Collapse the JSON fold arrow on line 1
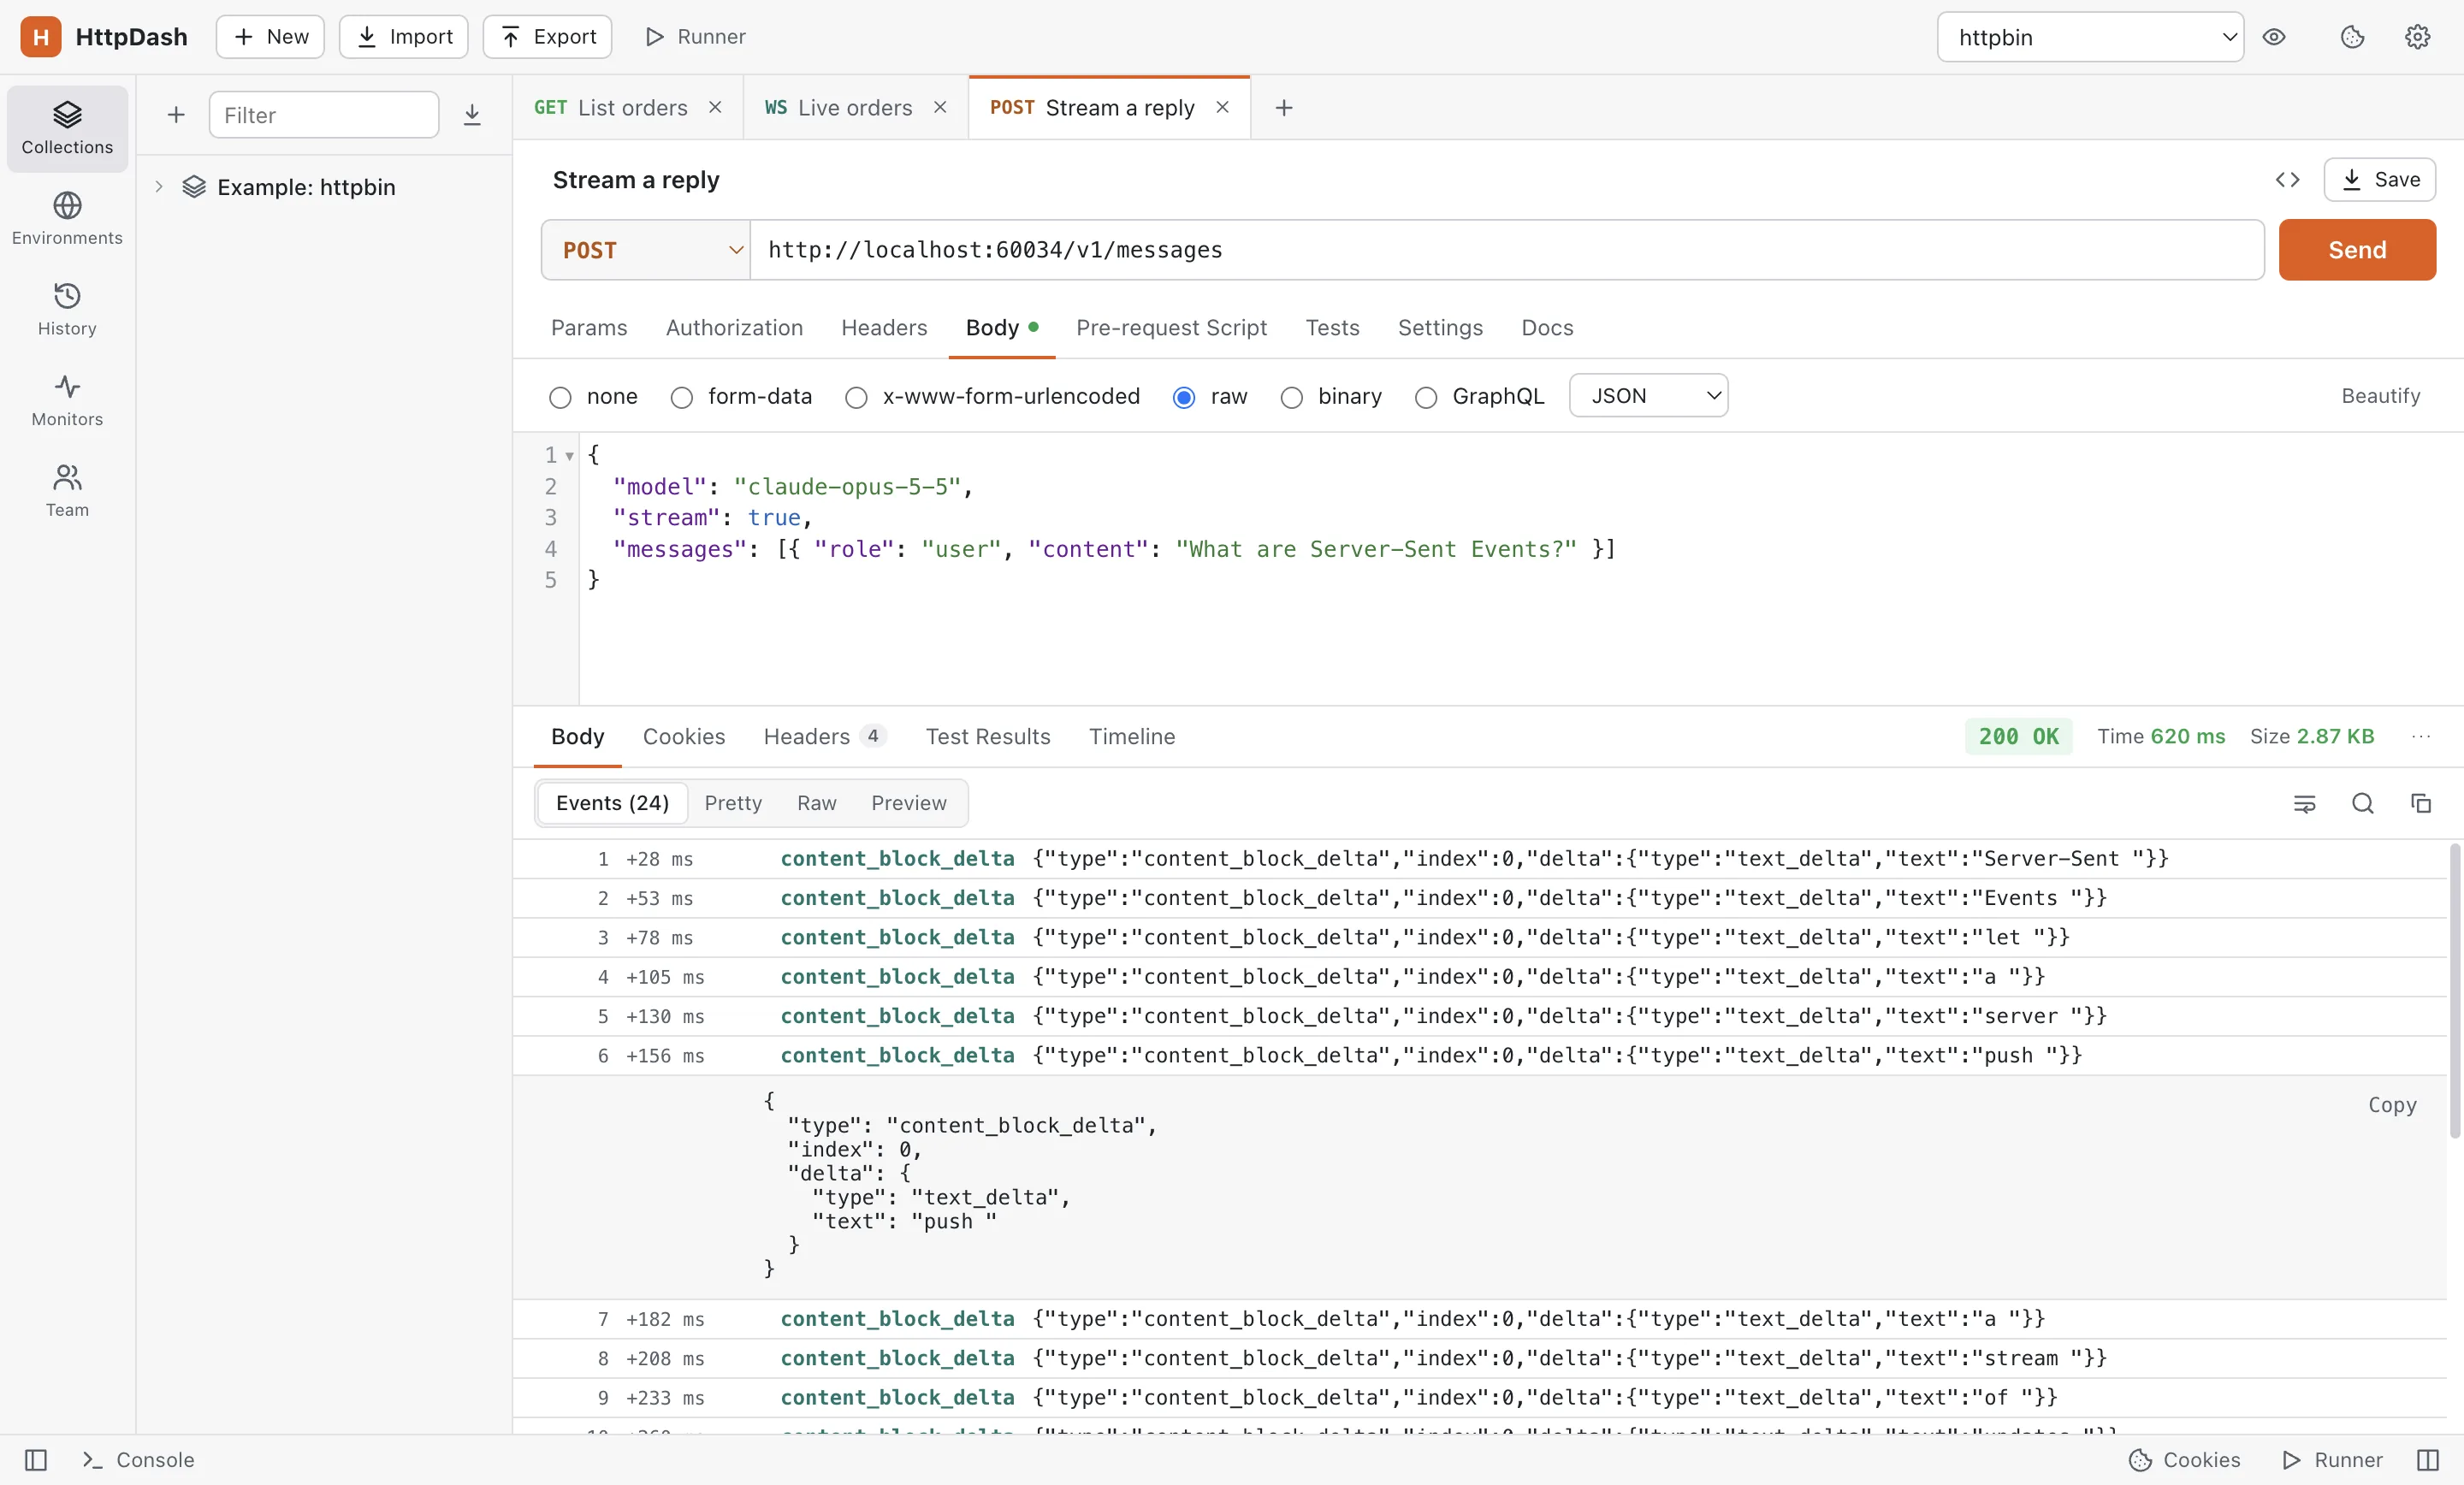The height and width of the screenshot is (1485, 2464). 570,456
